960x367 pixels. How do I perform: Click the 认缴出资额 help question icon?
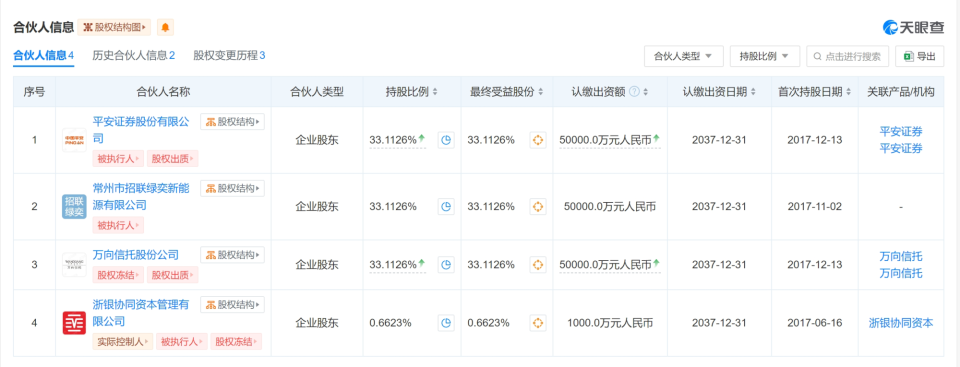[x=634, y=92]
